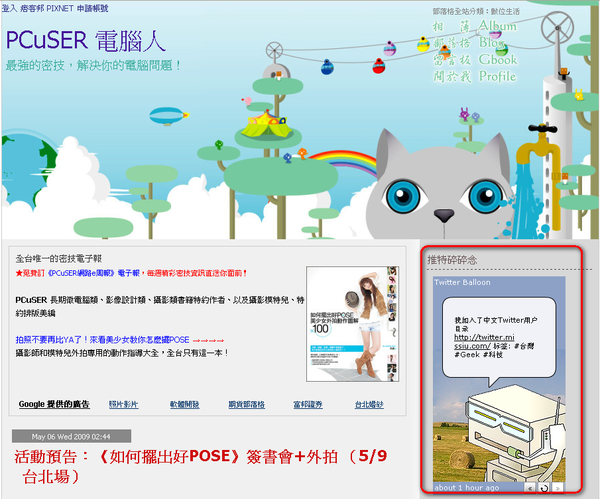The height and width of the screenshot is (499, 600).
Task: Click the 全台唯一的密技電子報 heading
Action: (x=59, y=259)
